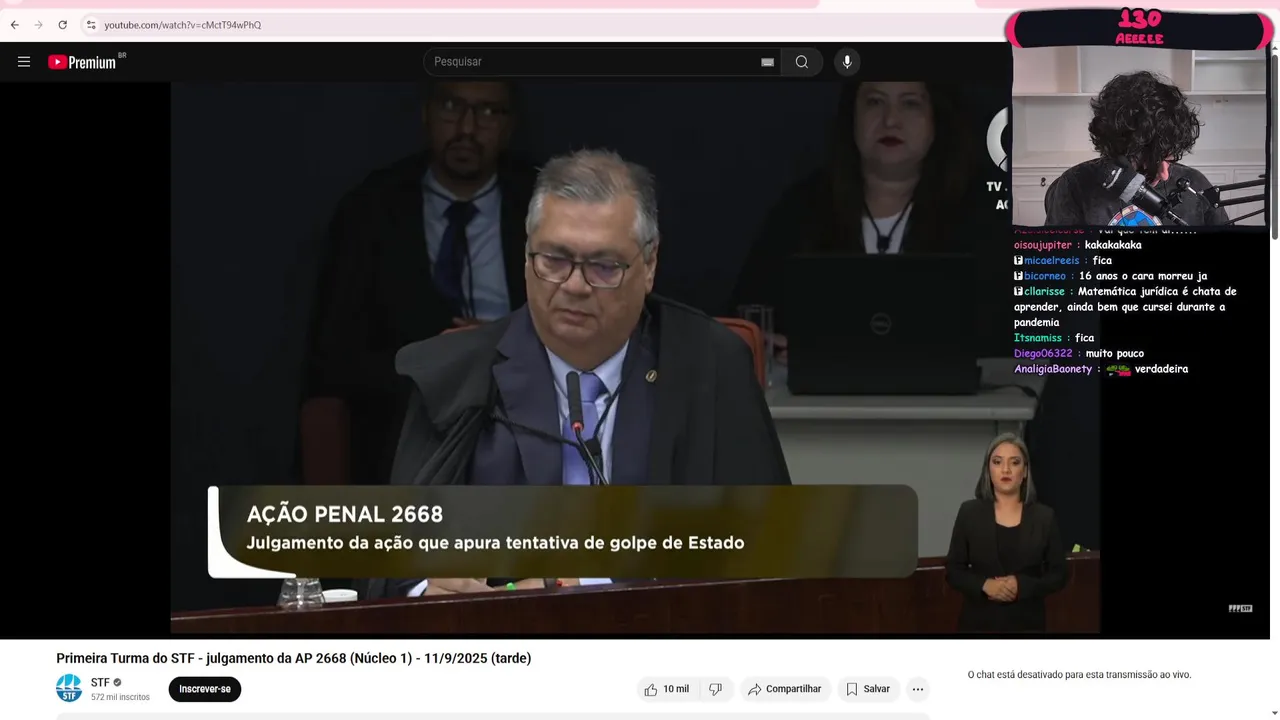Screen dimensions: 1280x720
Task: Click the Compartilhar share button
Action: coord(785,689)
